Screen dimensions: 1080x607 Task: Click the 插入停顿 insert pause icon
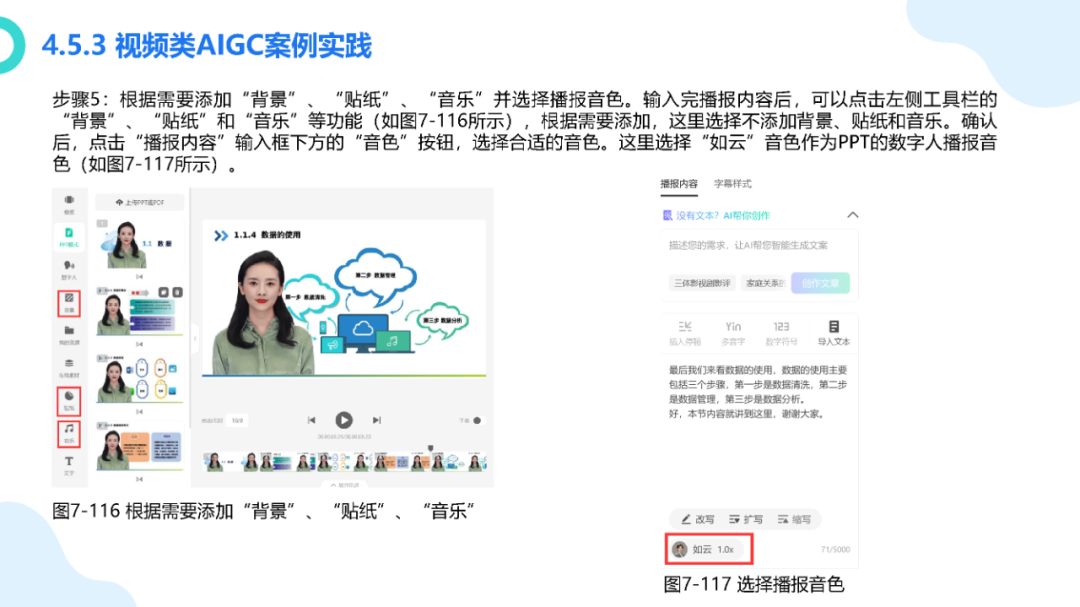(685, 333)
